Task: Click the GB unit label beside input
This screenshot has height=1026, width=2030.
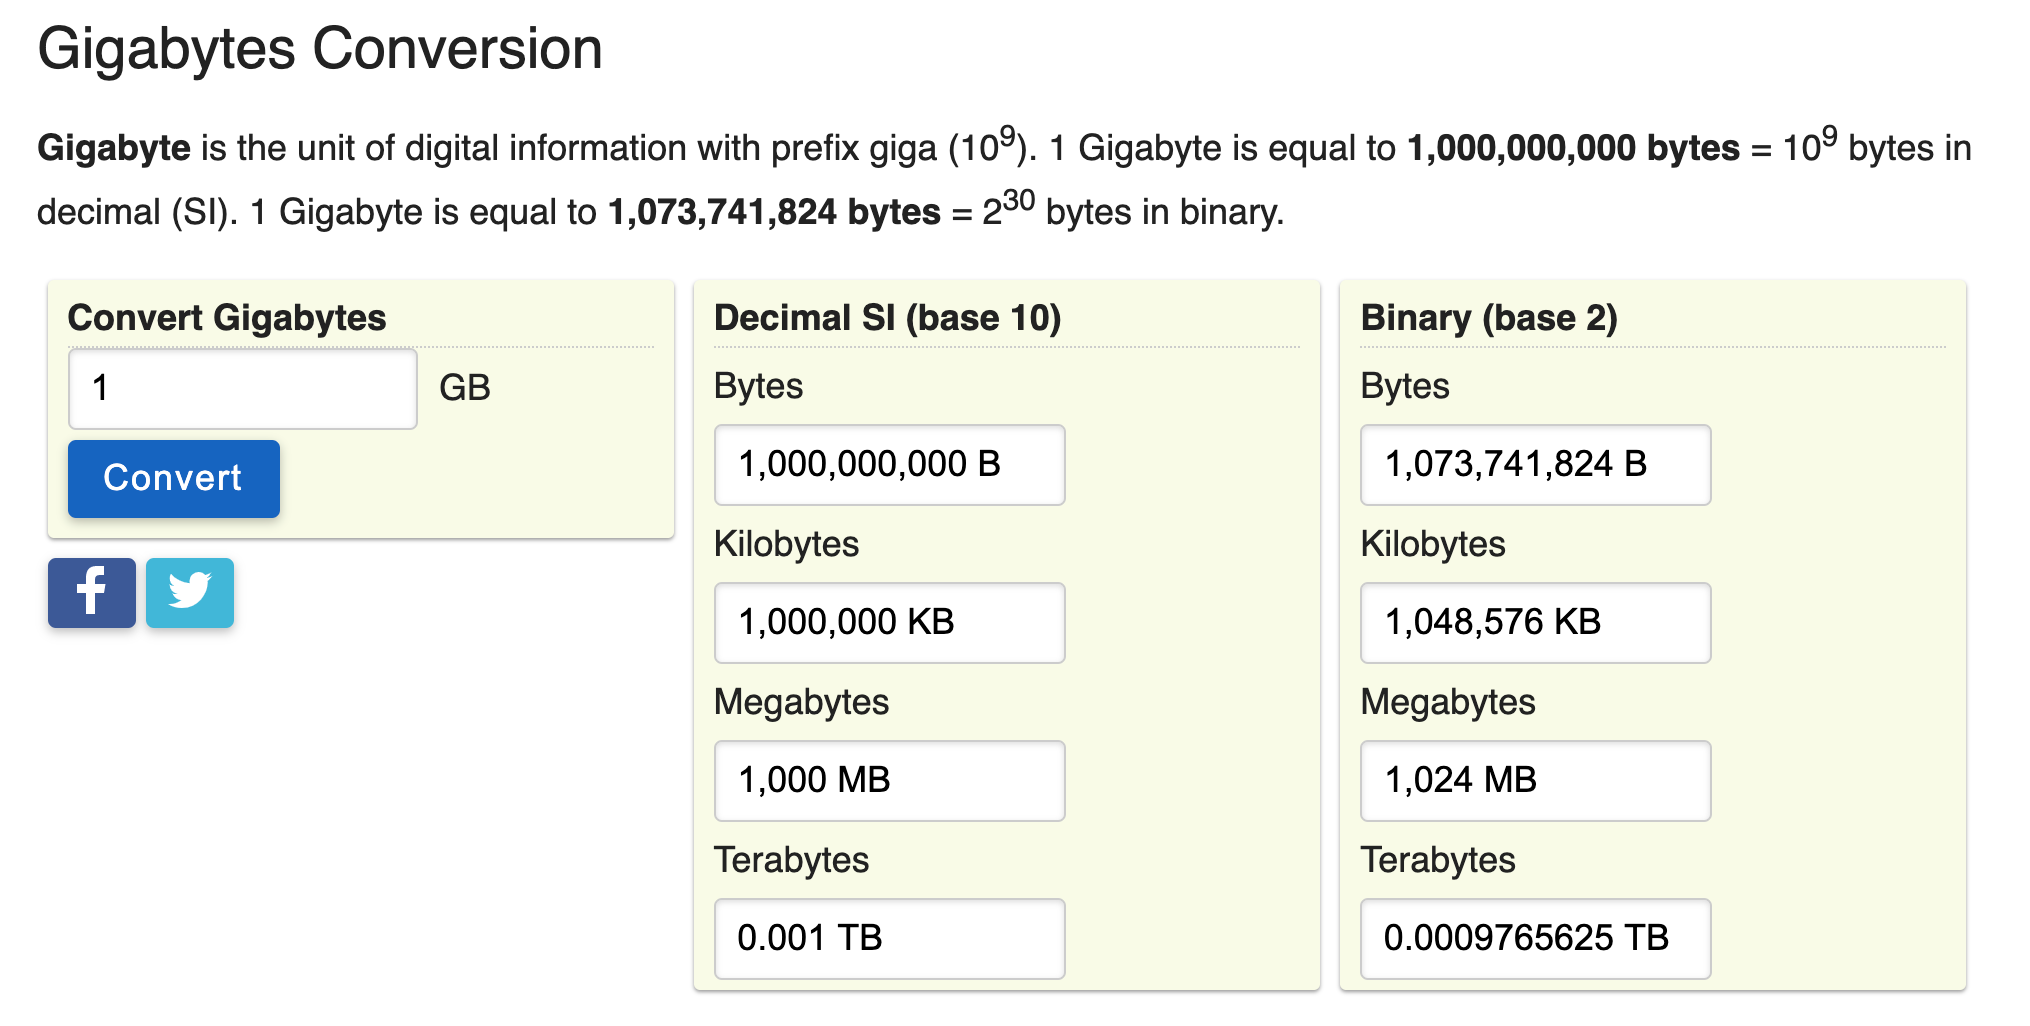Action: point(464,388)
